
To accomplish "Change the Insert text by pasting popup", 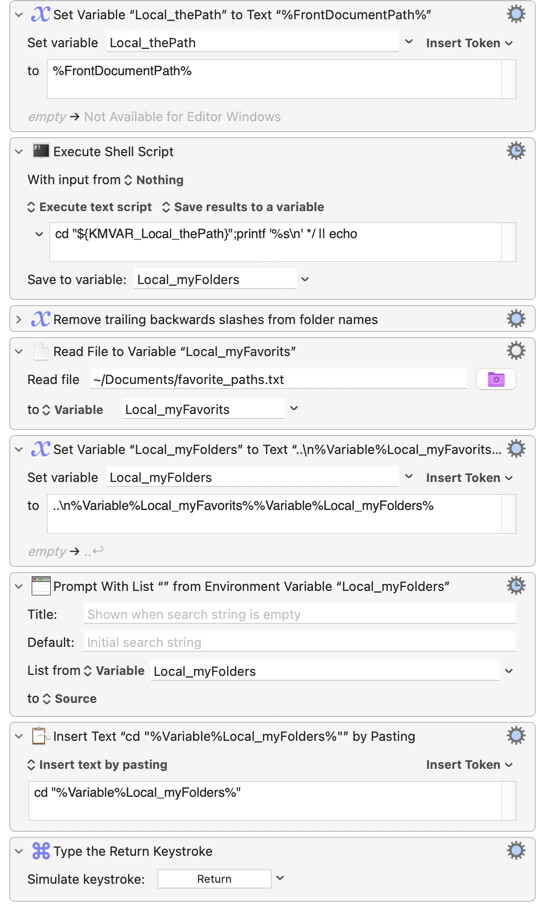I will tap(97, 764).
